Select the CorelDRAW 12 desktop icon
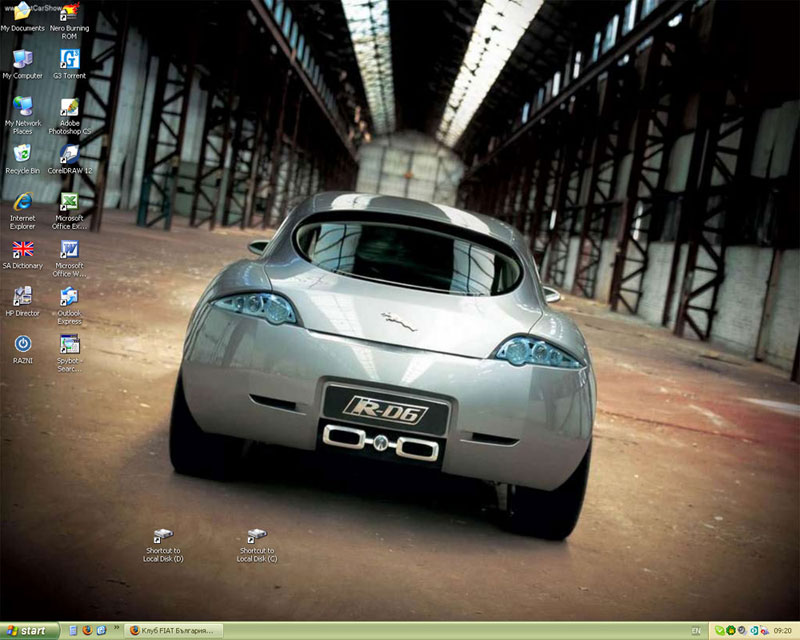The width and height of the screenshot is (800, 640). [x=69, y=154]
